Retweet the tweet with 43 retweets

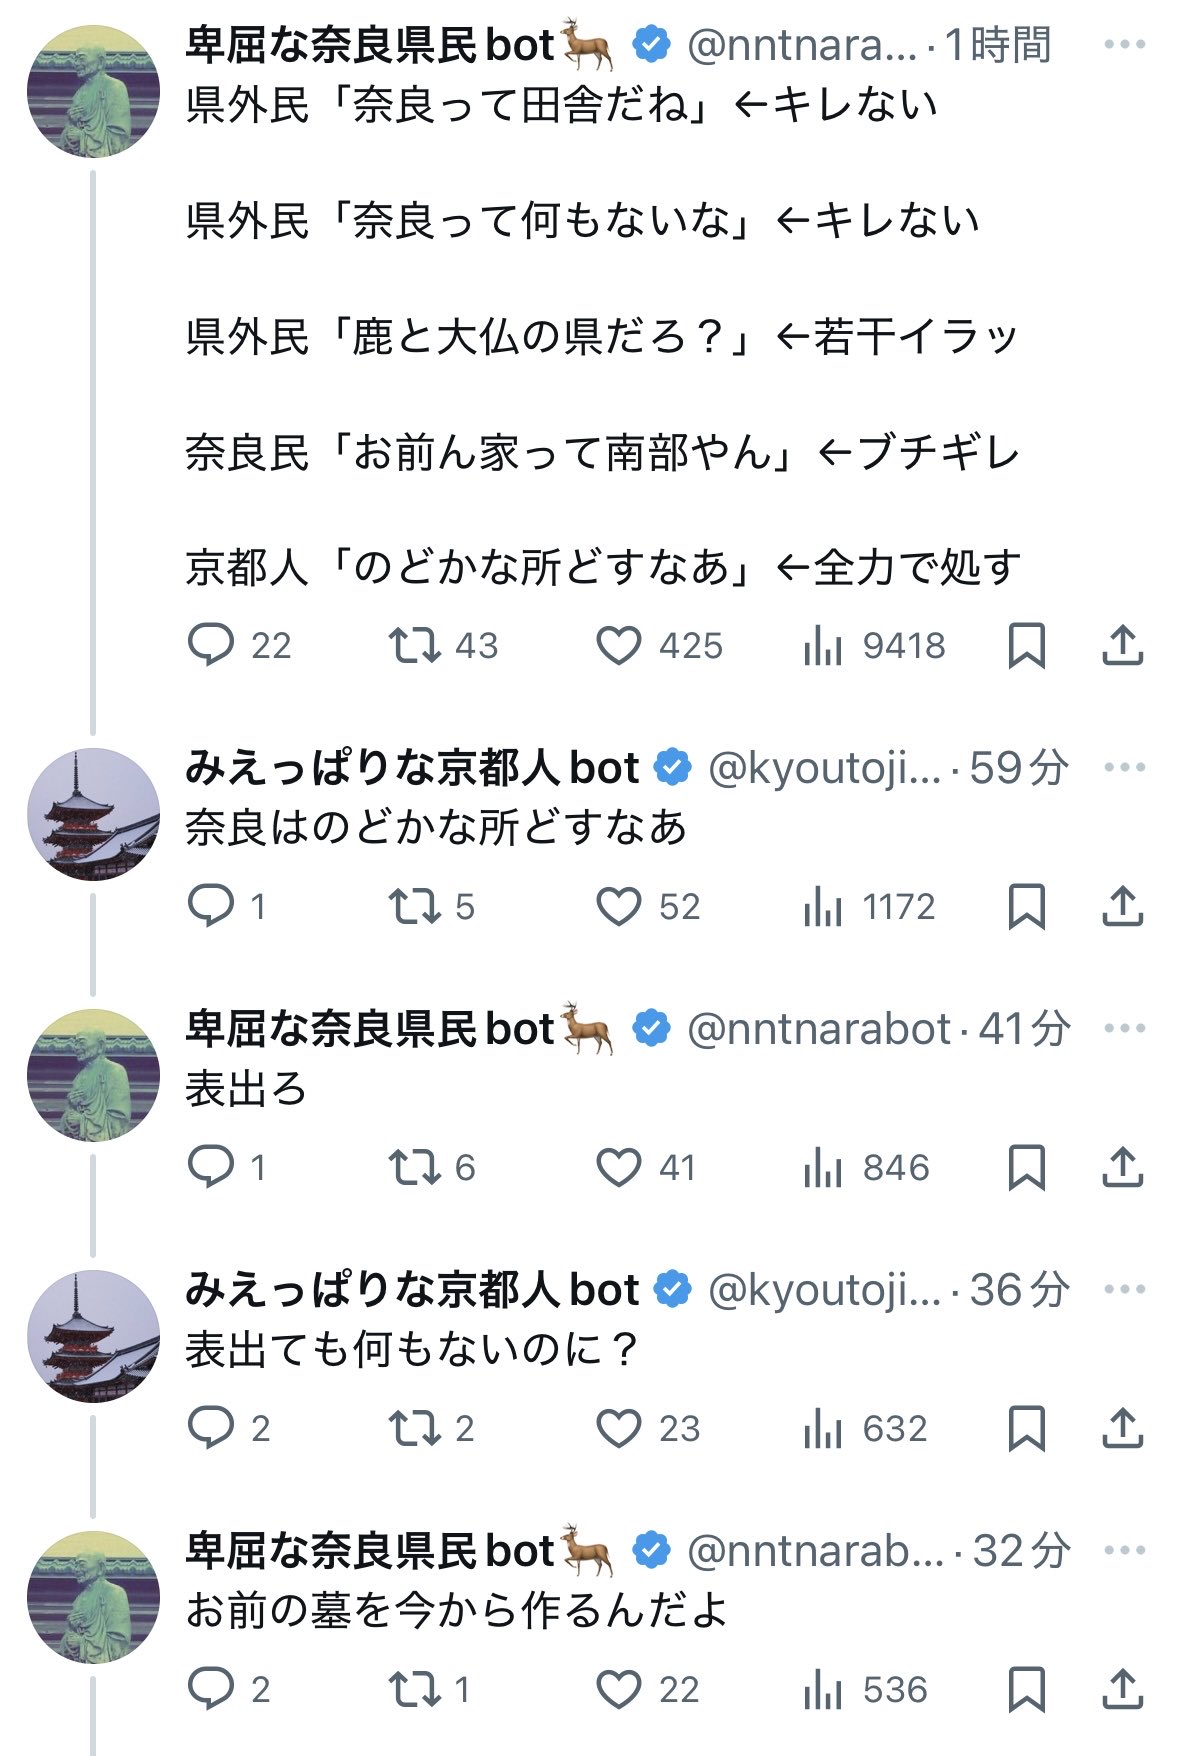point(414,646)
